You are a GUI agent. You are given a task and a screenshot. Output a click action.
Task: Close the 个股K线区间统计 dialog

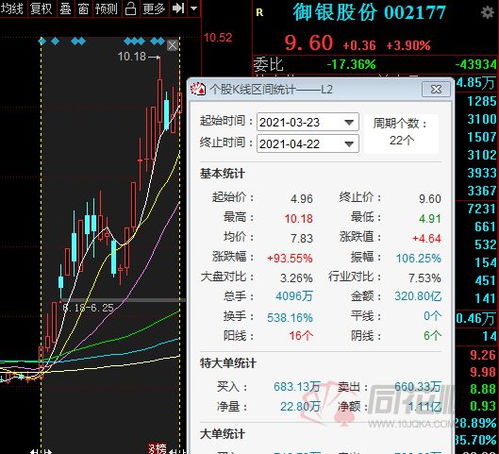pos(436,89)
